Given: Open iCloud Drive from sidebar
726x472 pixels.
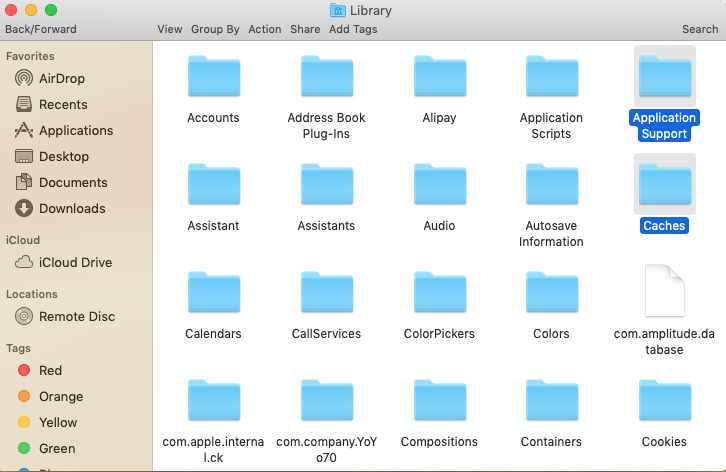Looking at the screenshot, I should point(75,262).
